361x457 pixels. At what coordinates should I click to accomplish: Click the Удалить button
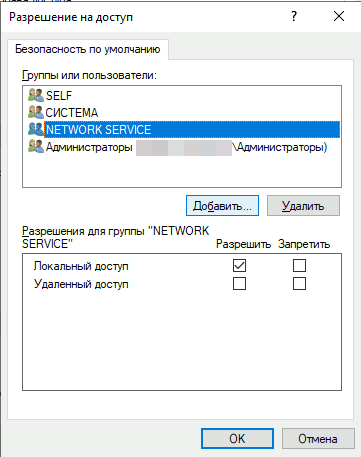tap(303, 206)
